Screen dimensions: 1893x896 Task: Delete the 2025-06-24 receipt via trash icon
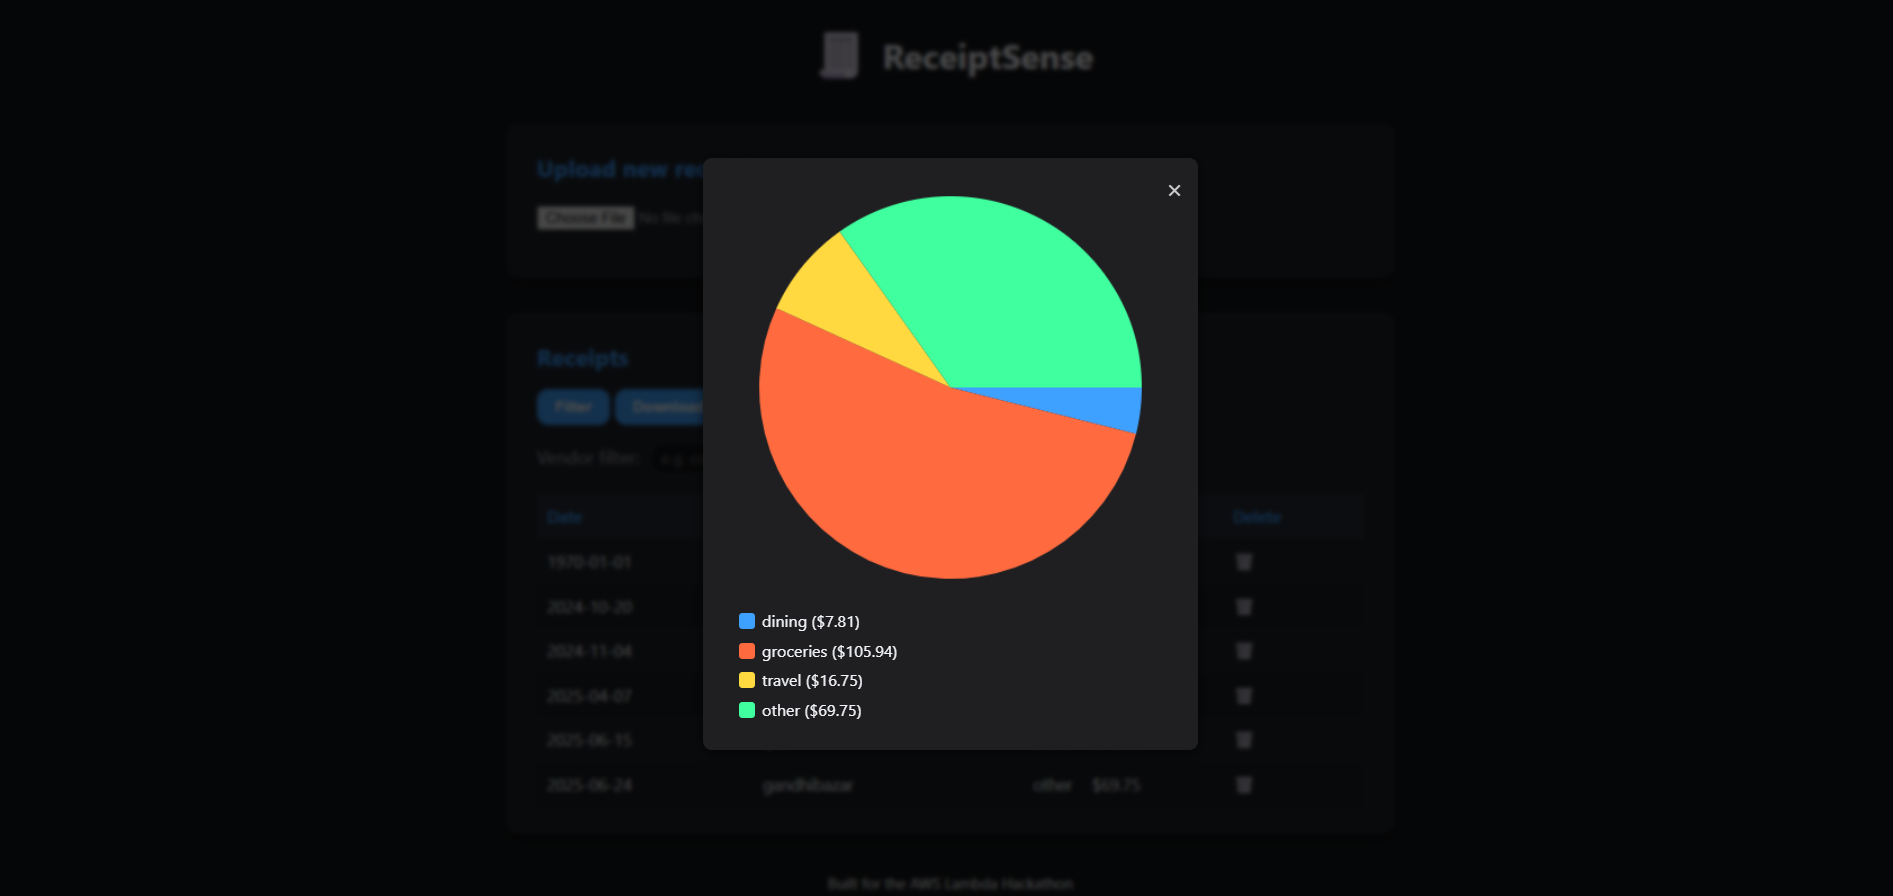pos(1244,785)
